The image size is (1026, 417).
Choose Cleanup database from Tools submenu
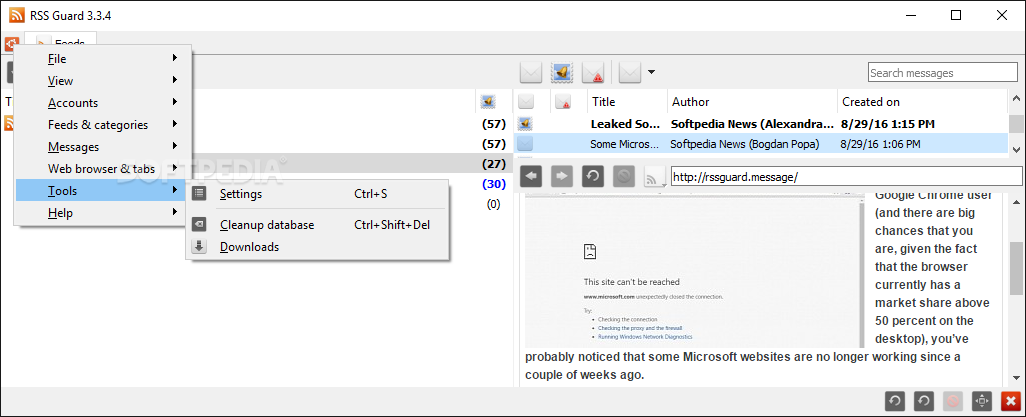pyautogui.click(x=317, y=225)
